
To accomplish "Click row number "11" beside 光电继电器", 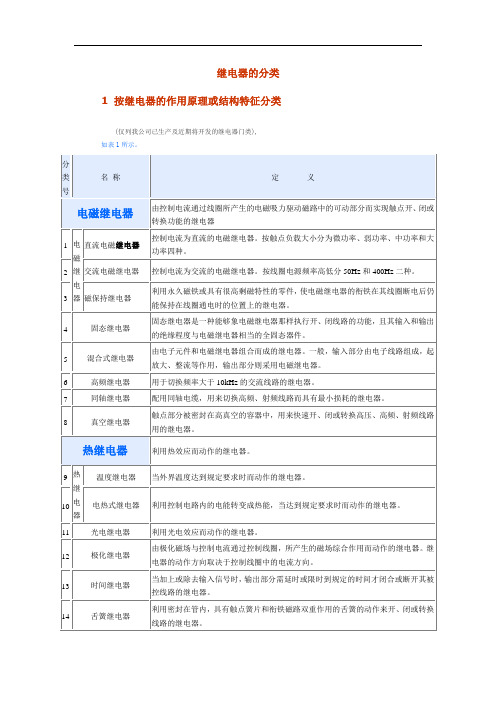I will 65,533.
